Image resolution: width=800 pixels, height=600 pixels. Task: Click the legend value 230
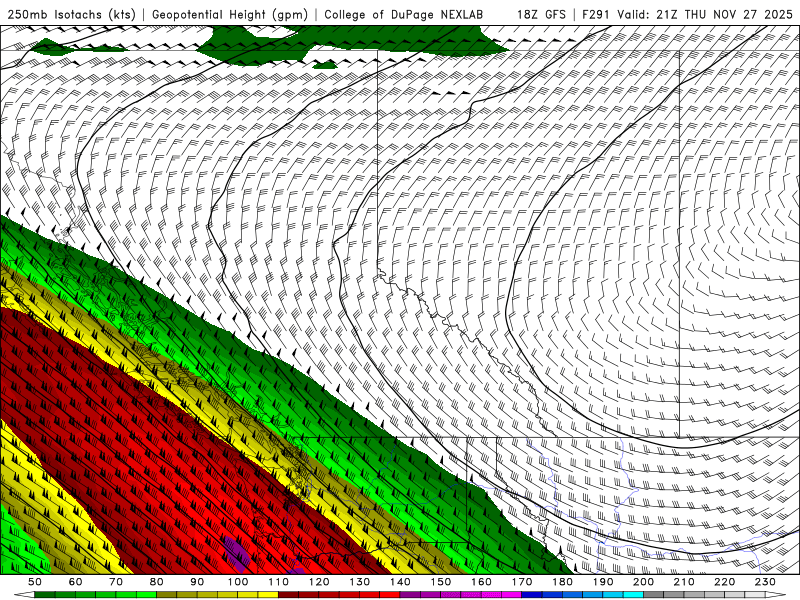tap(765, 582)
